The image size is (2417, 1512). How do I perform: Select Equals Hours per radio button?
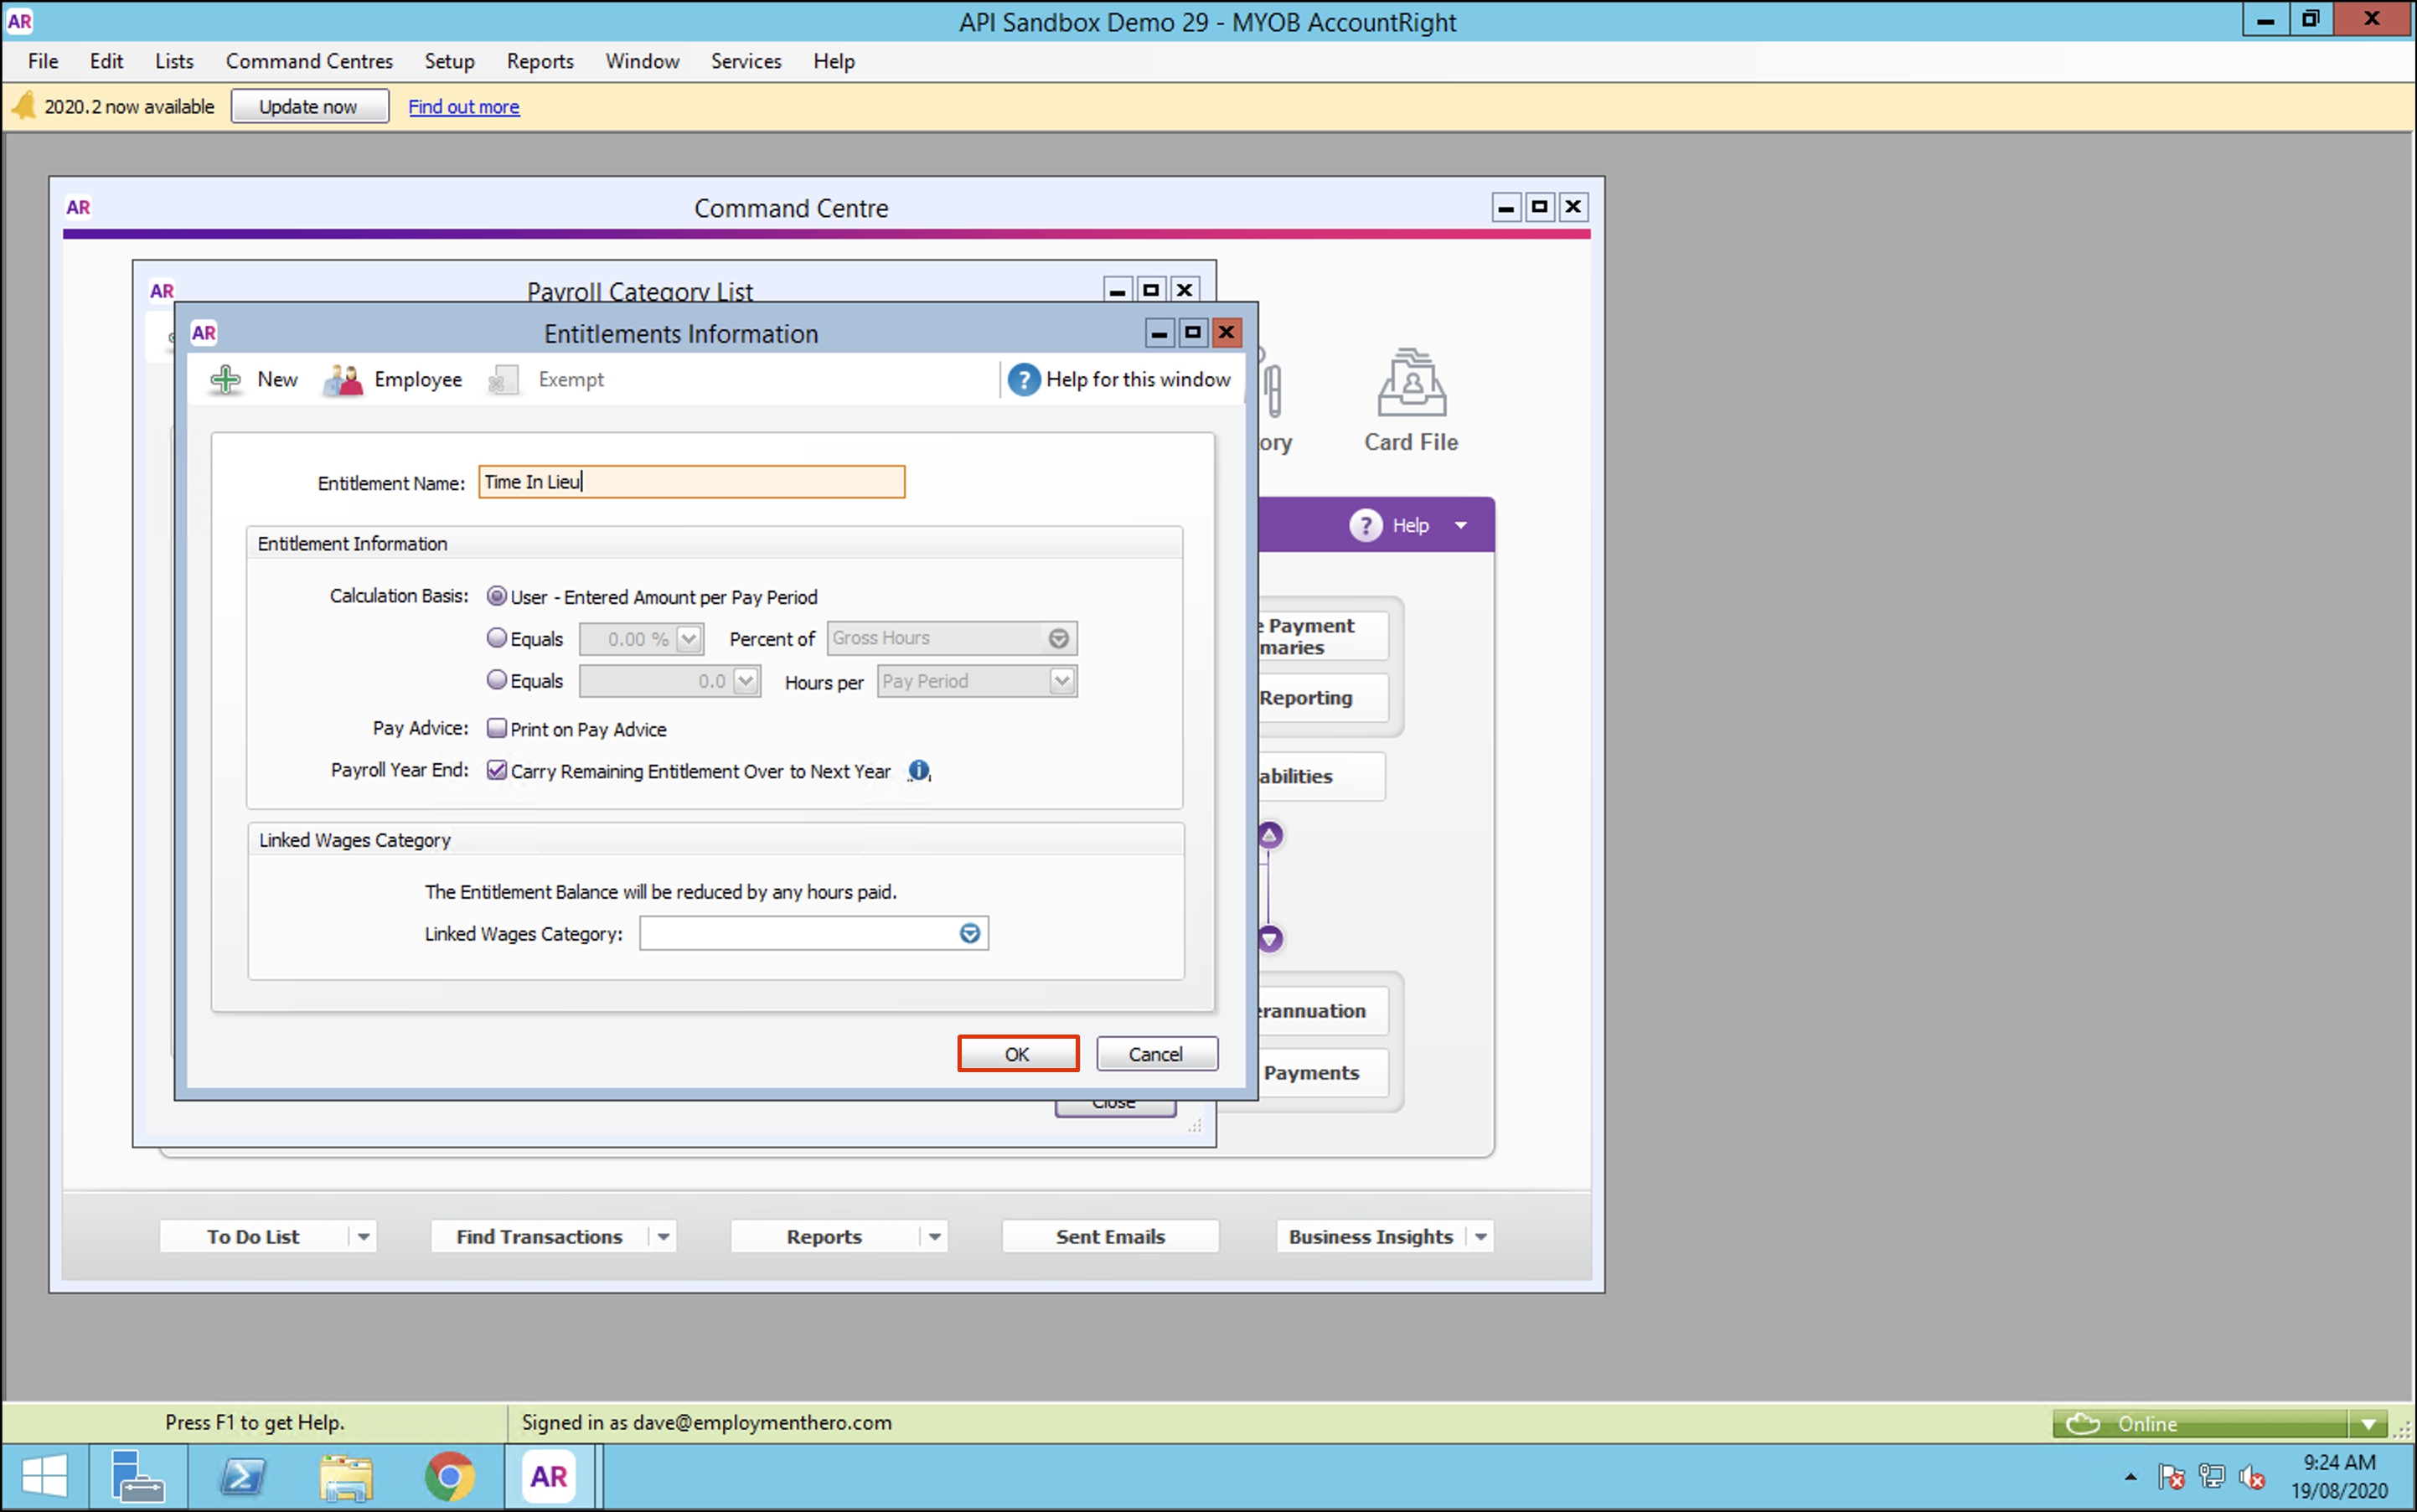tap(496, 680)
